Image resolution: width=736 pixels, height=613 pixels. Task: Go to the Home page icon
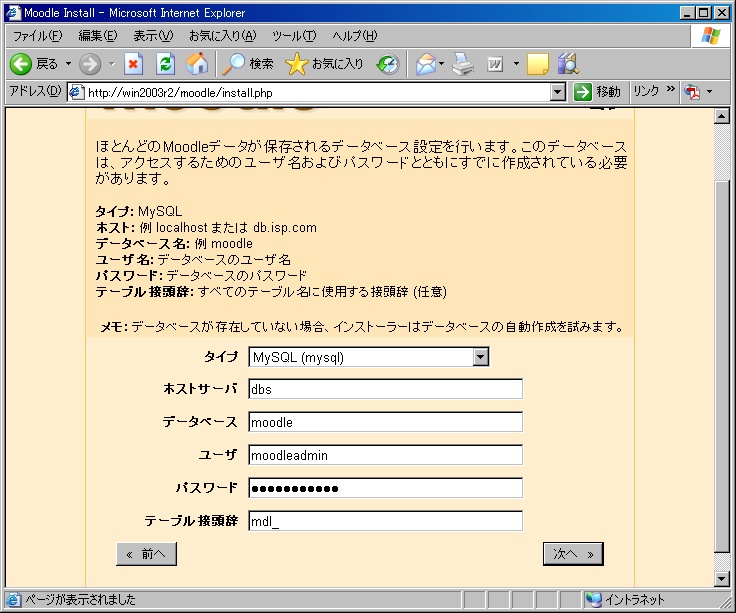pos(197,64)
